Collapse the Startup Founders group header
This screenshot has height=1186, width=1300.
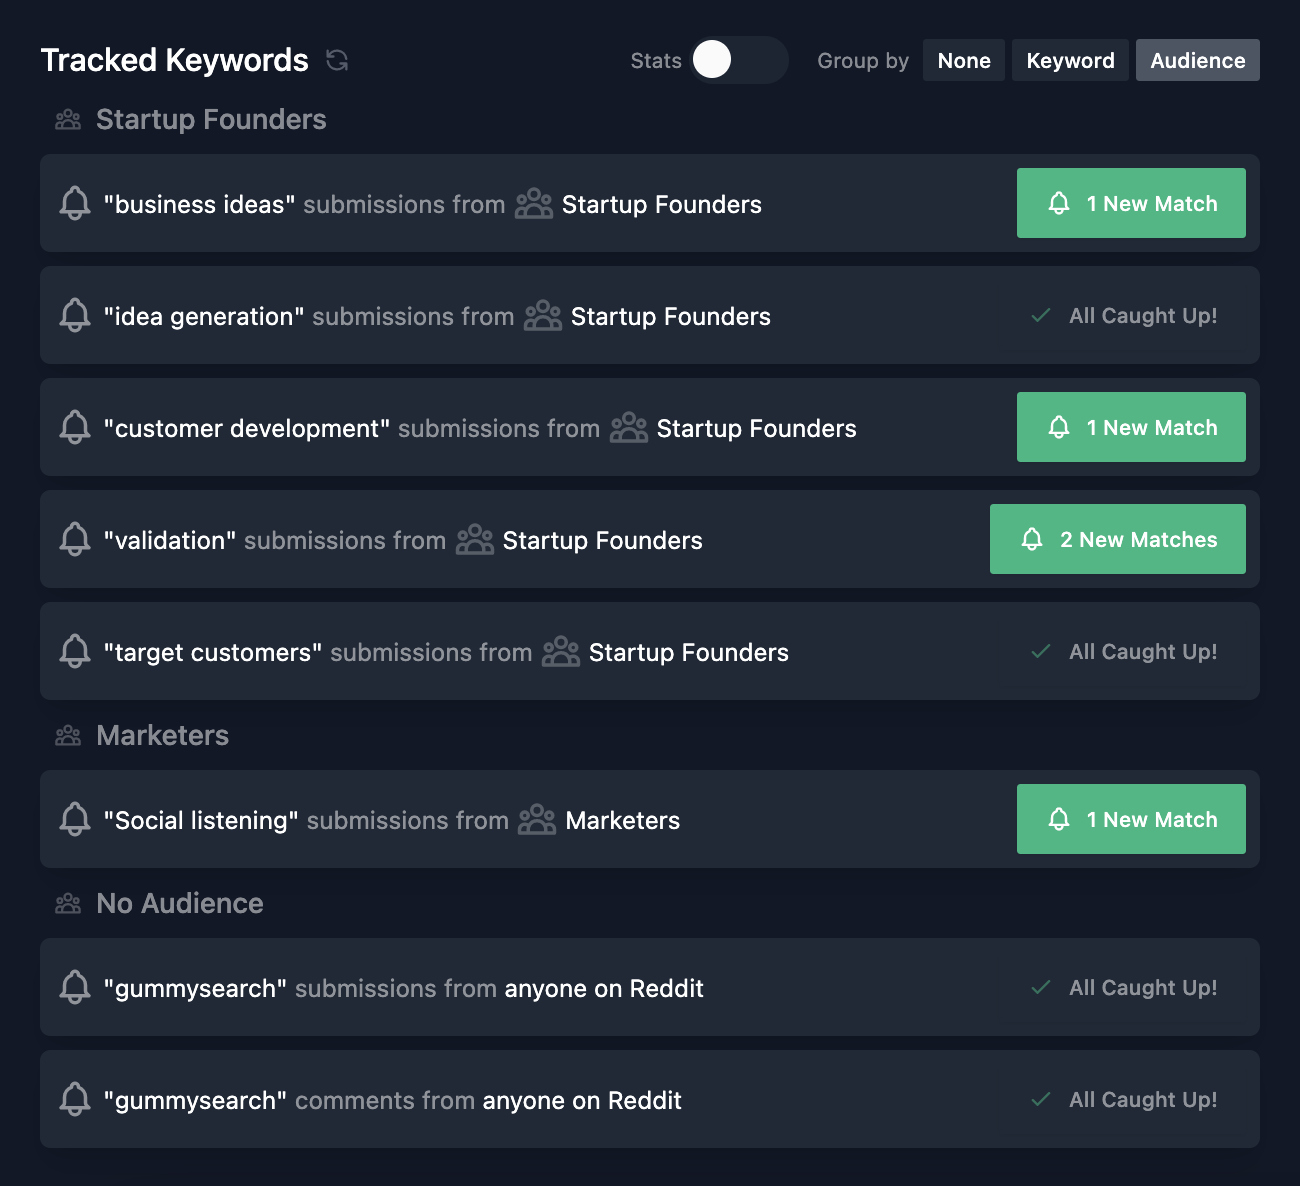(210, 120)
